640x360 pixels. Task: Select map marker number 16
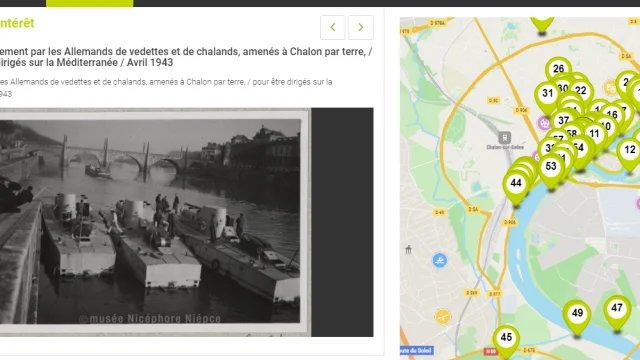tap(612, 115)
